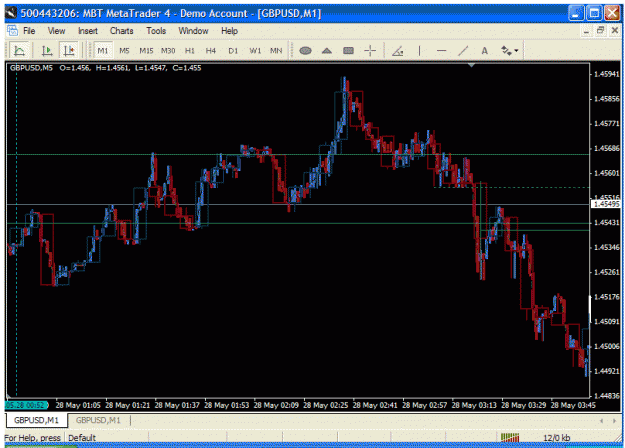The height and width of the screenshot is (448, 625).
Task: Click the MetaTrader app icon in title bar
Action: (x=12, y=13)
